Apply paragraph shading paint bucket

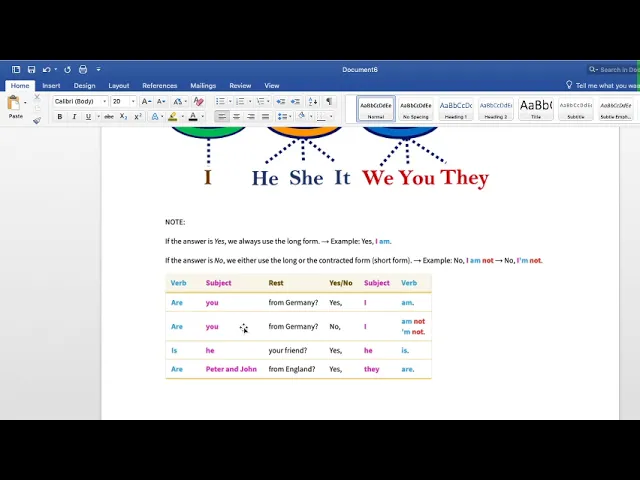click(302, 116)
